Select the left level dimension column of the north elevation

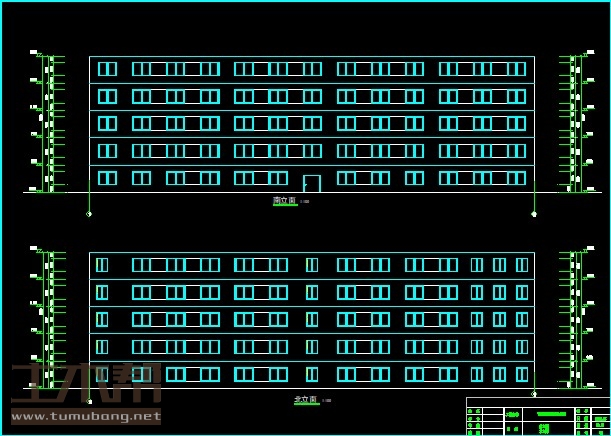point(46,320)
